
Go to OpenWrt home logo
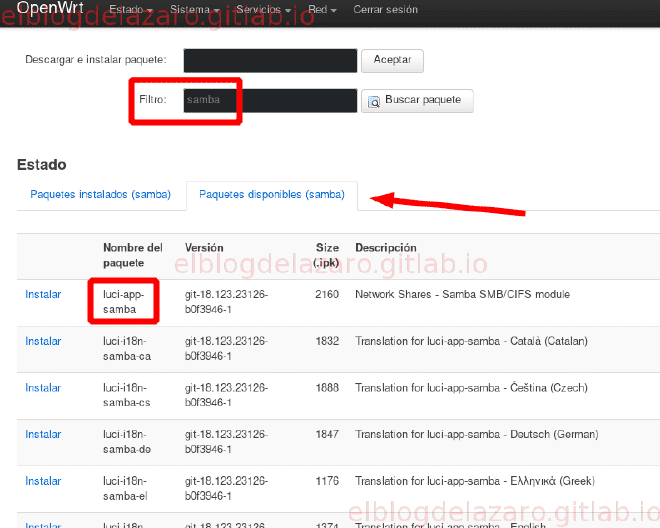pyautogui.click(x=50, y=8)
